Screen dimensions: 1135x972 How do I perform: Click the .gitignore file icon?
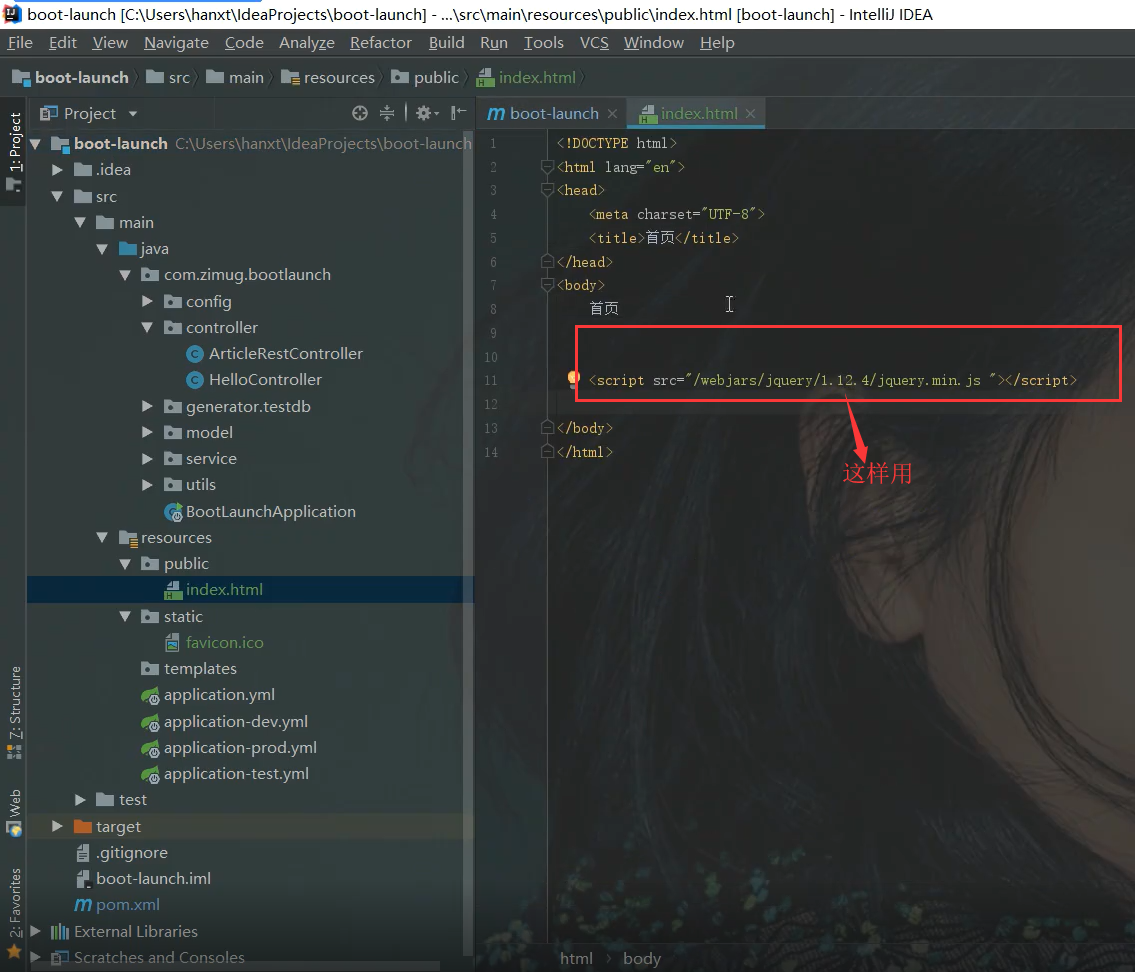pos(83,853)
